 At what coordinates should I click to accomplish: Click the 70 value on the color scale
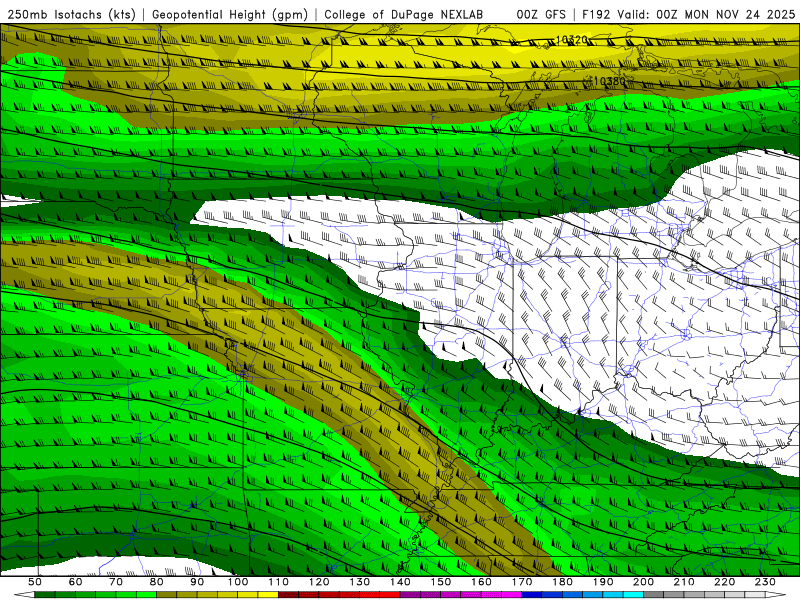[116, 582]
